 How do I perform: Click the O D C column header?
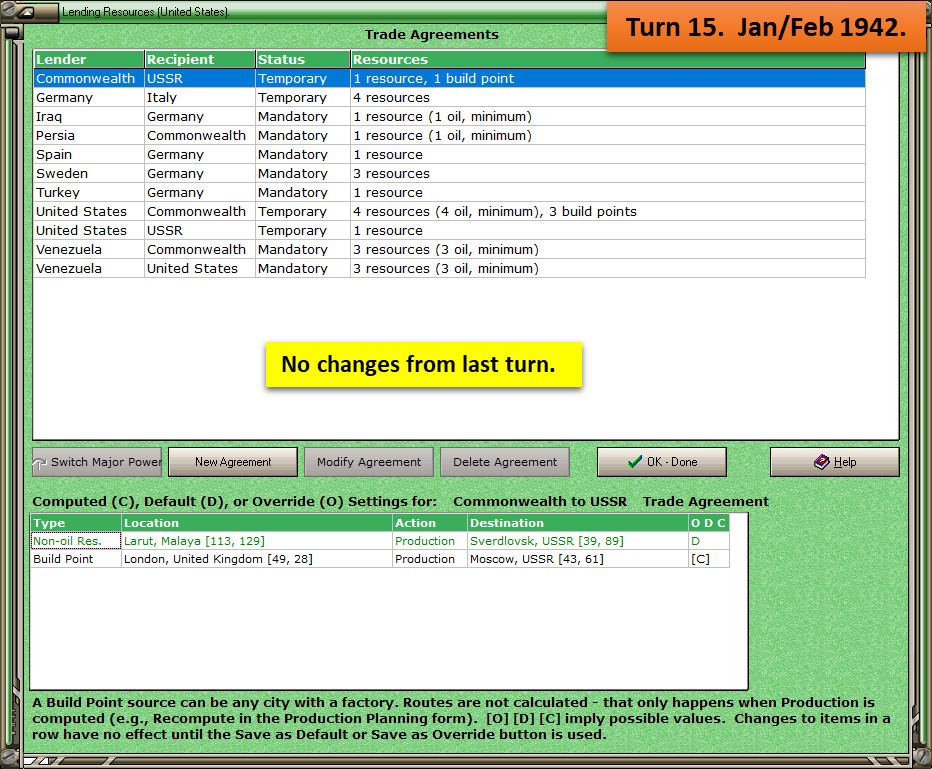coord(709,523)
